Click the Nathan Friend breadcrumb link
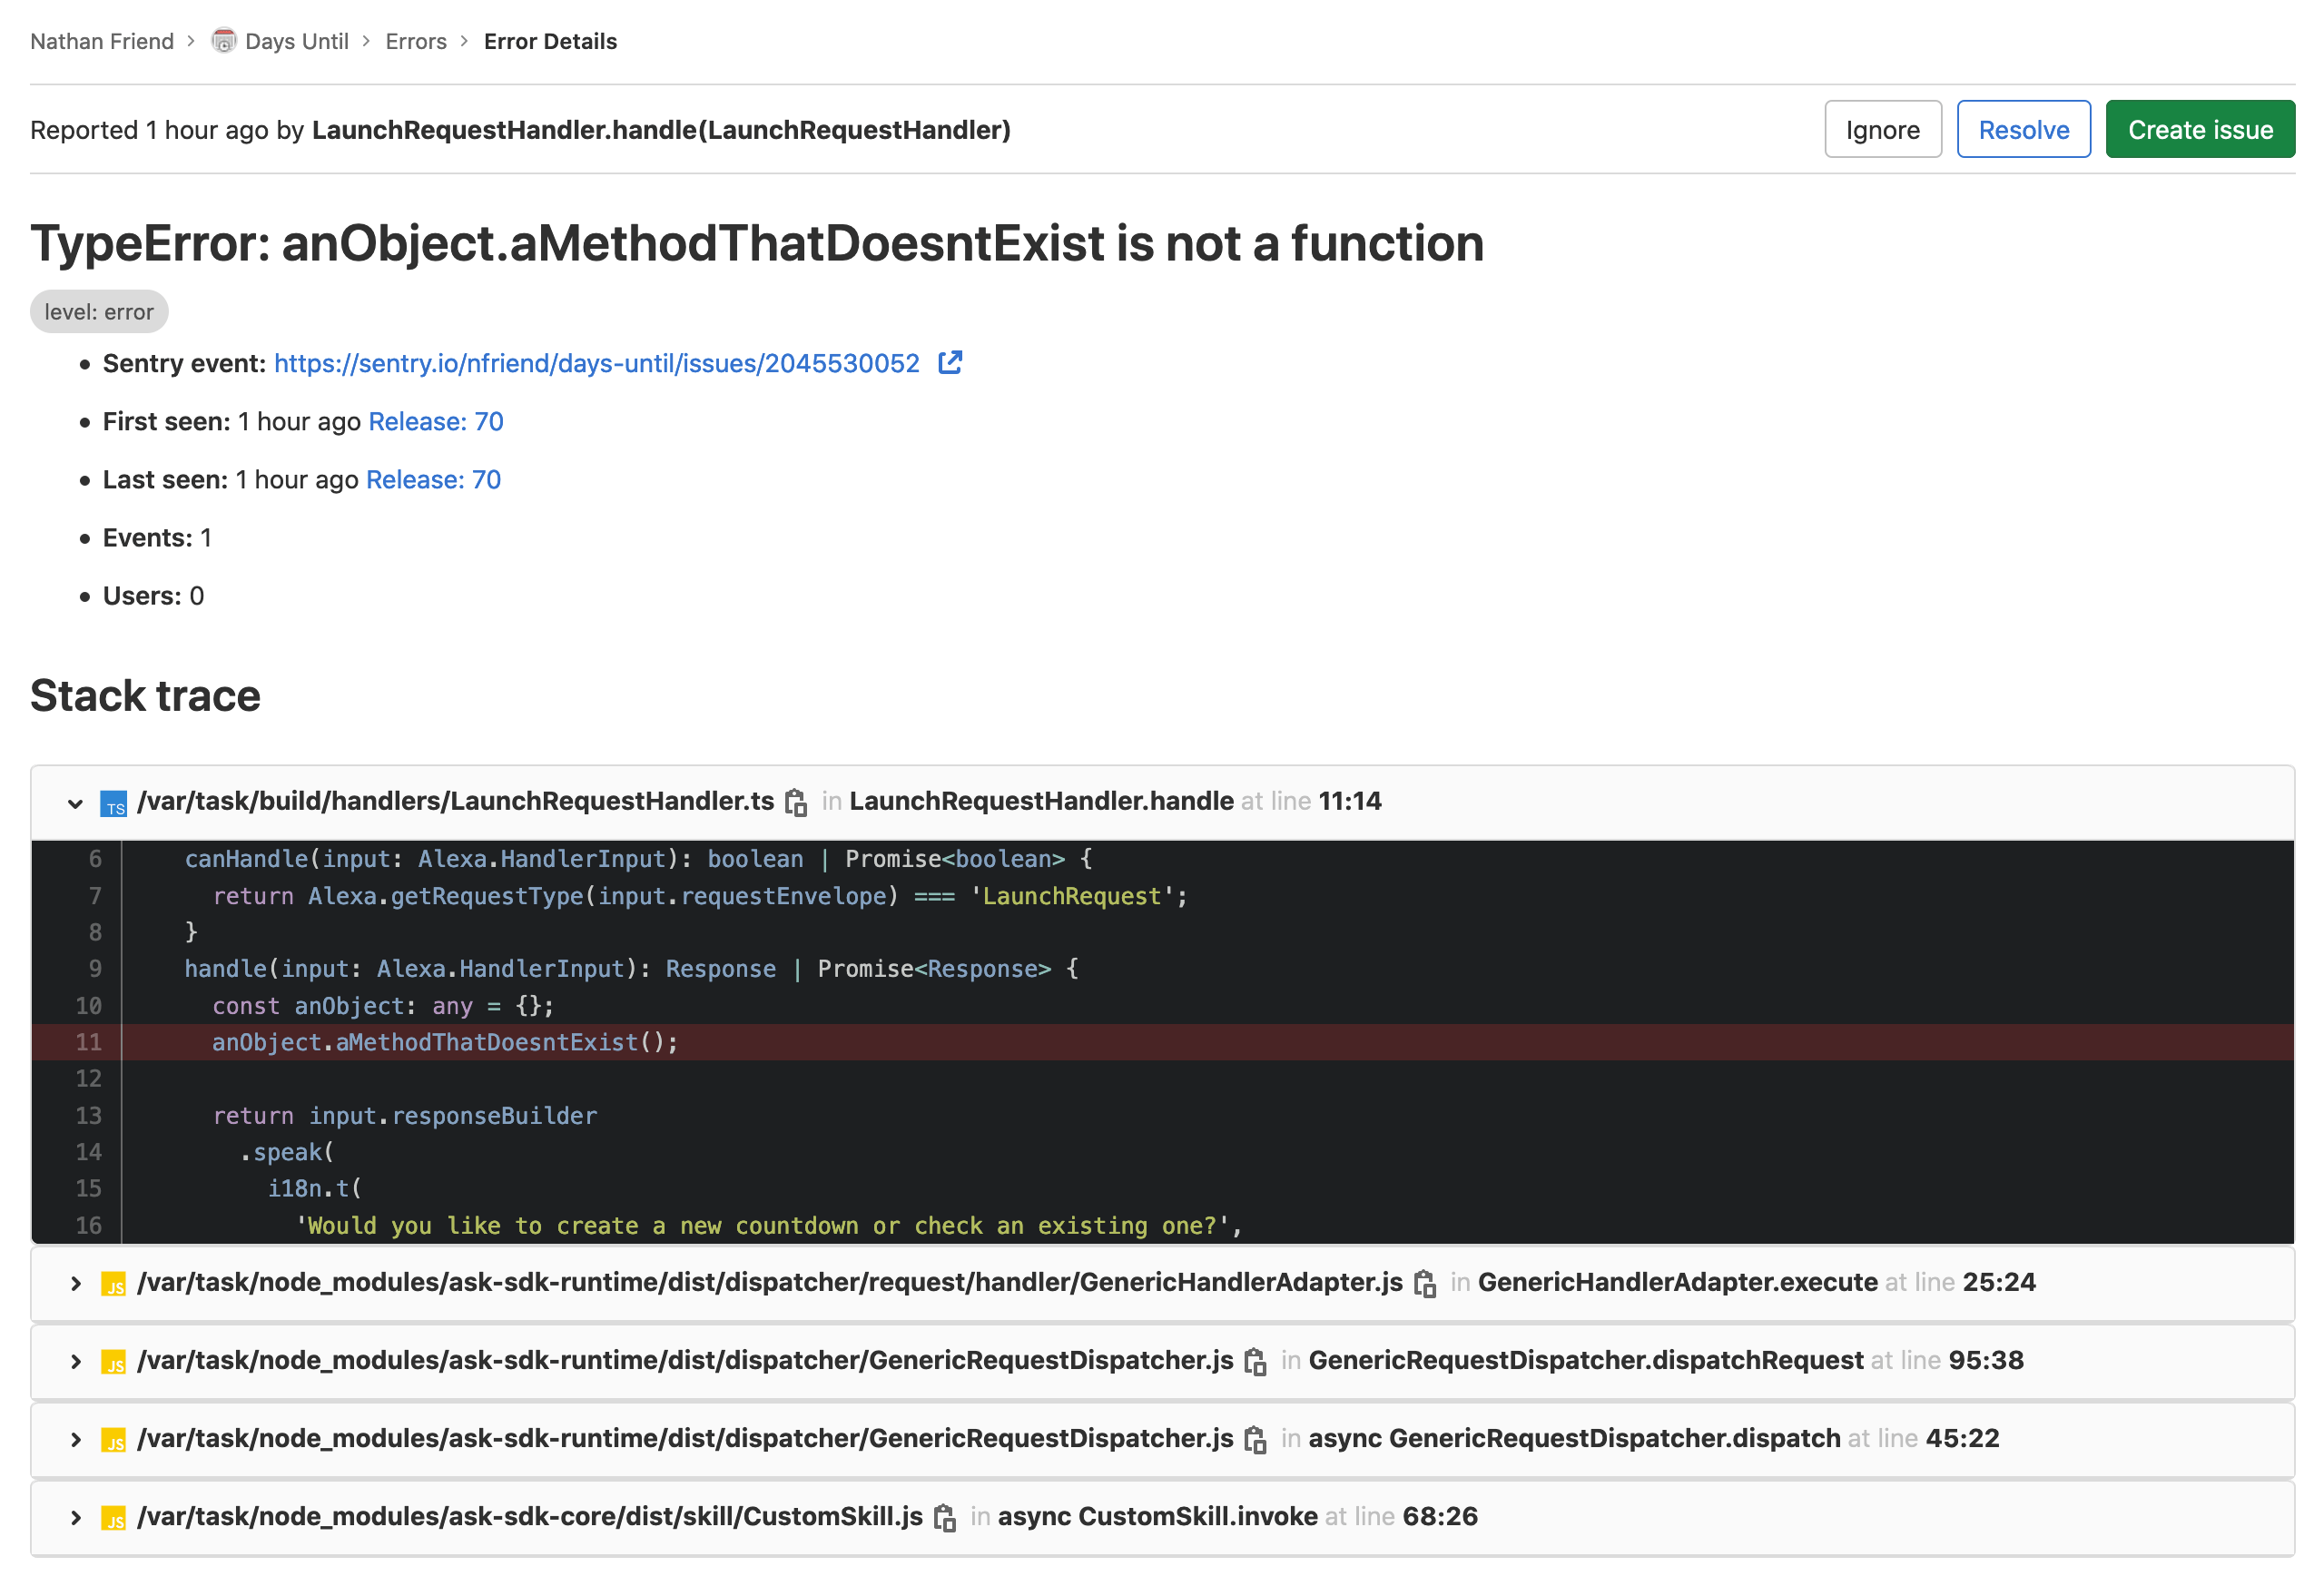 click(101, 41)
